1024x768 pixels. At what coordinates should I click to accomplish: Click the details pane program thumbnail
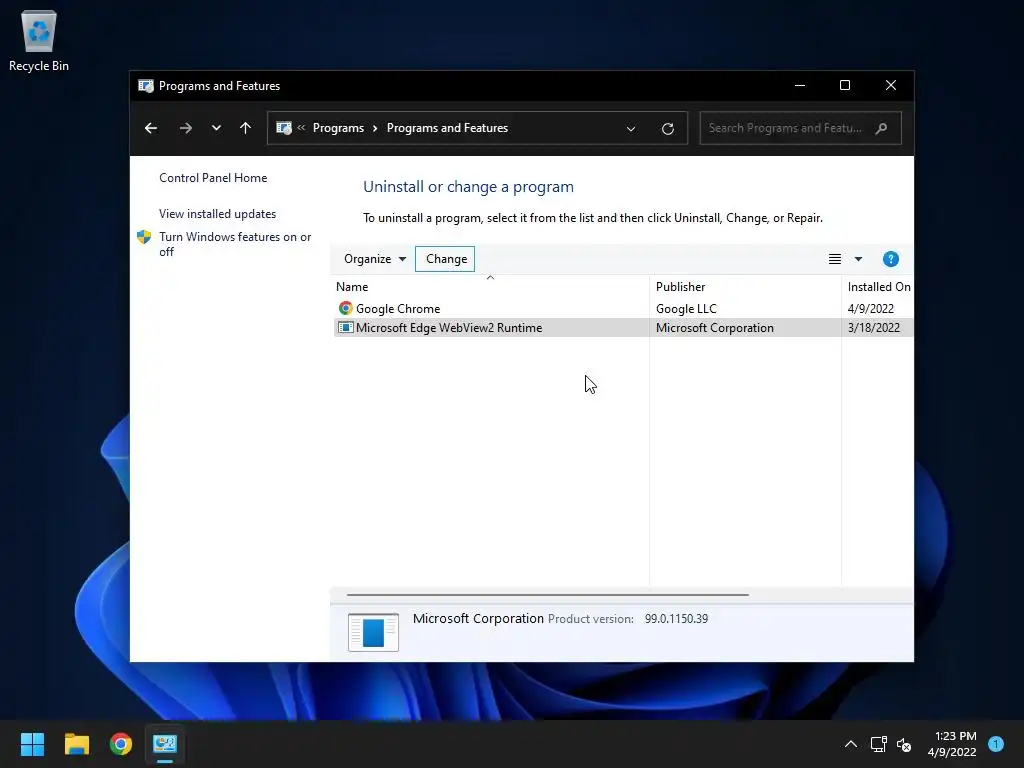click(x=374, y=632)
